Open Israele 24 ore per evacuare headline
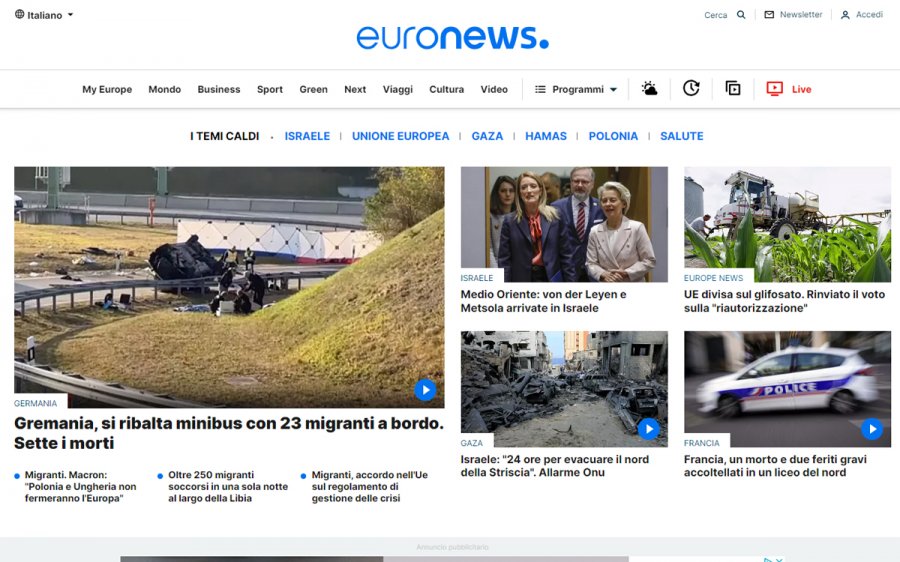 tap(554, 466)
